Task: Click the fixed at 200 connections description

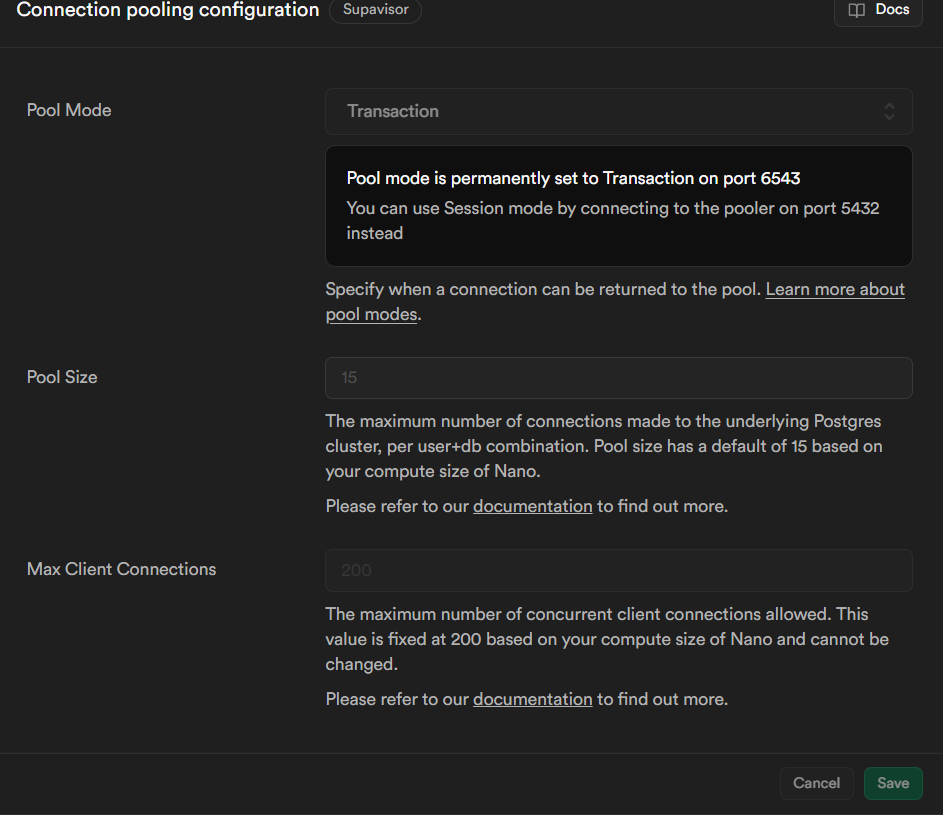Action: click(606, 638)
